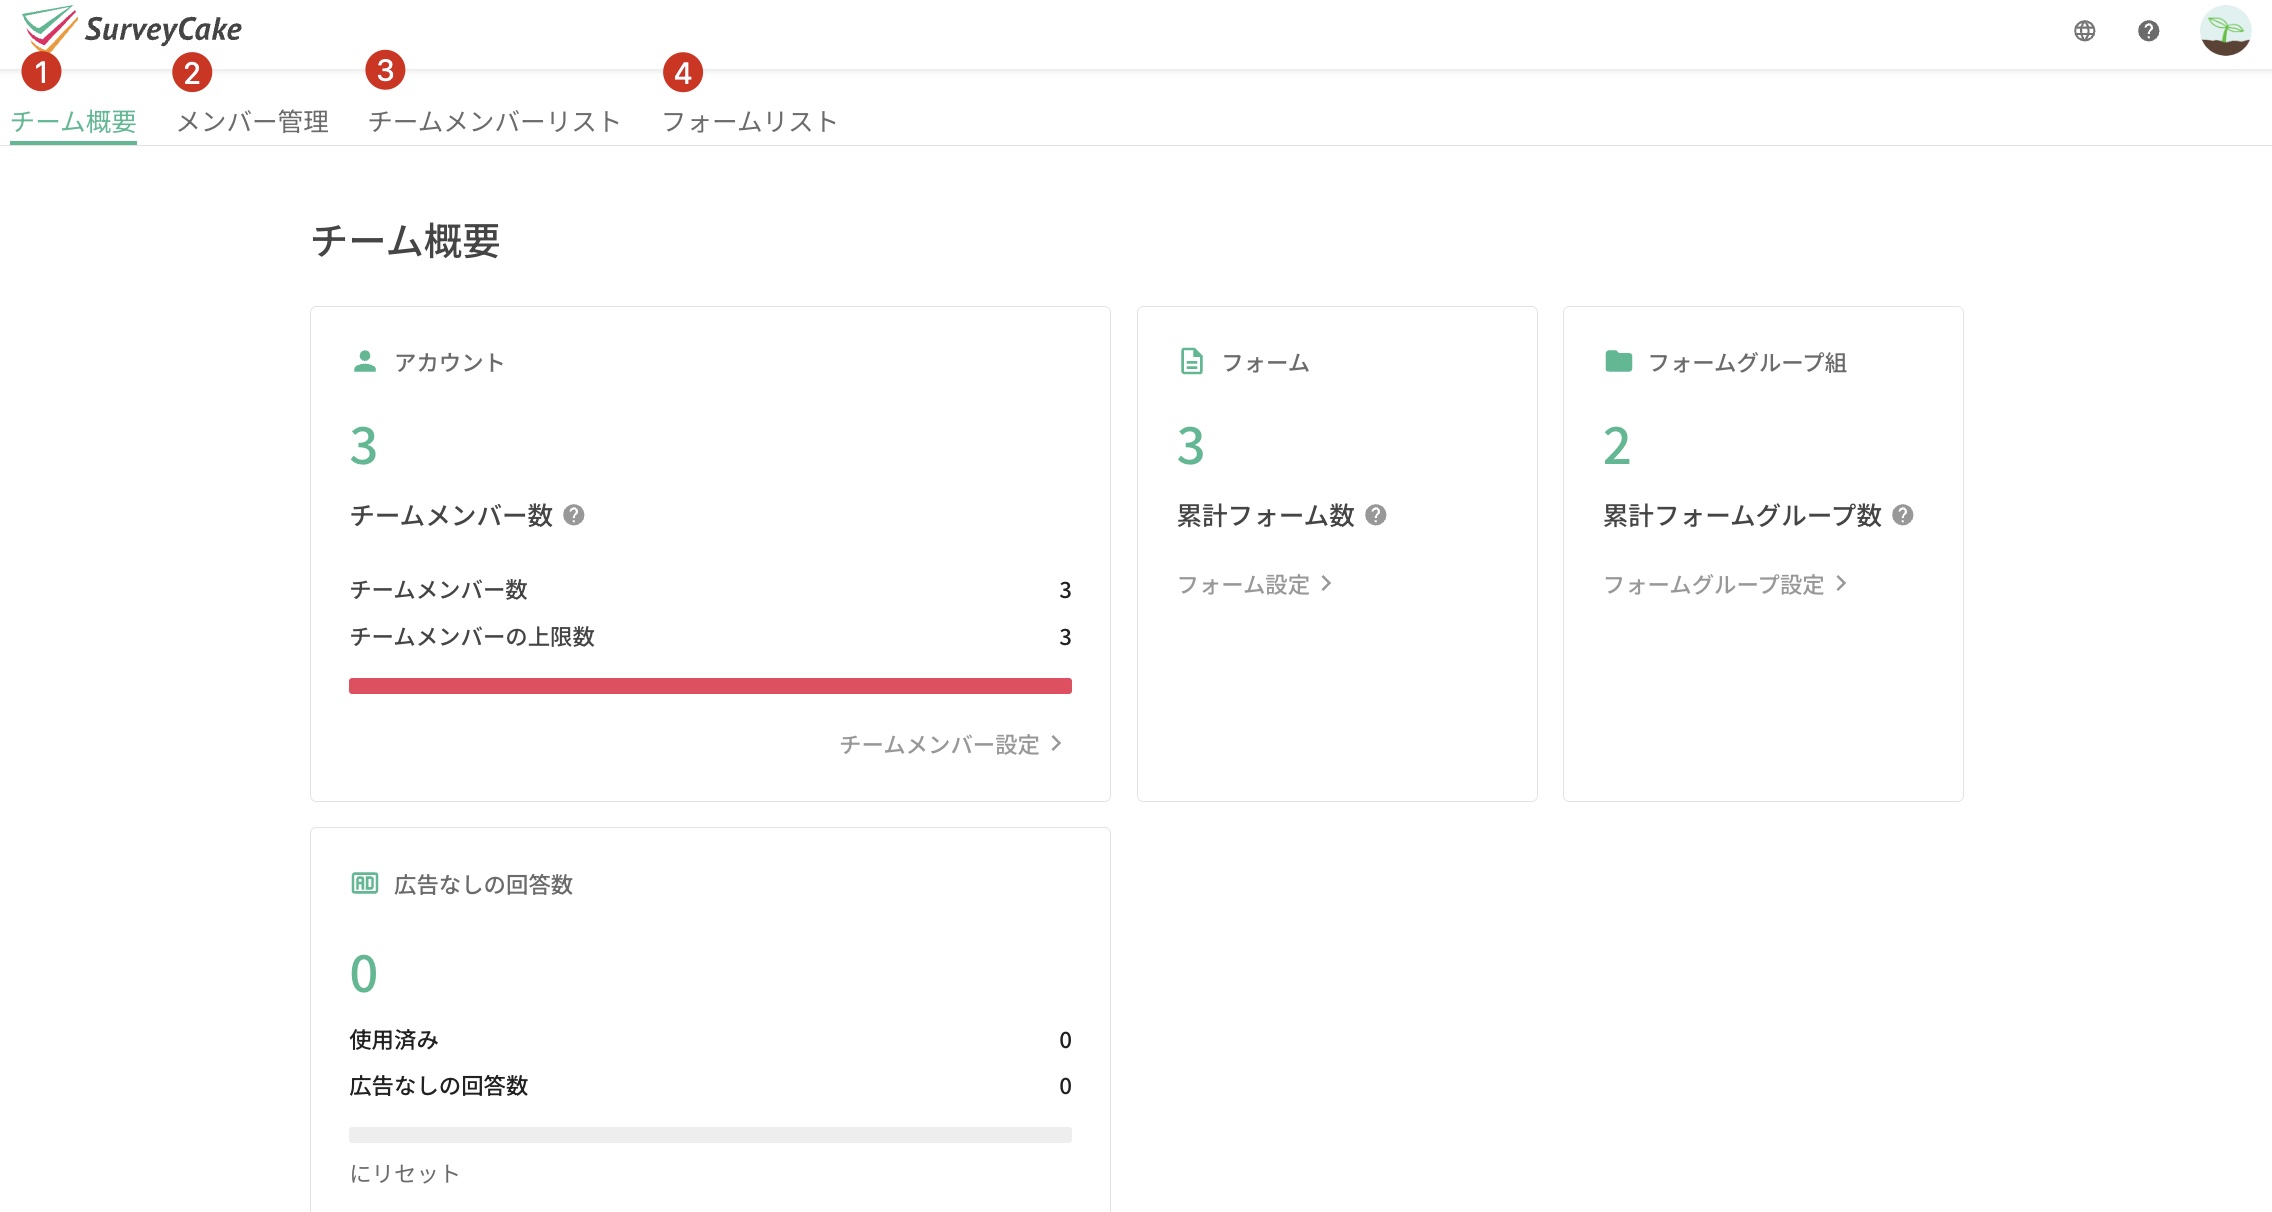Show help tooltip for チームメンバー数
This screenshot has height=1212, width=2272.
573,515
